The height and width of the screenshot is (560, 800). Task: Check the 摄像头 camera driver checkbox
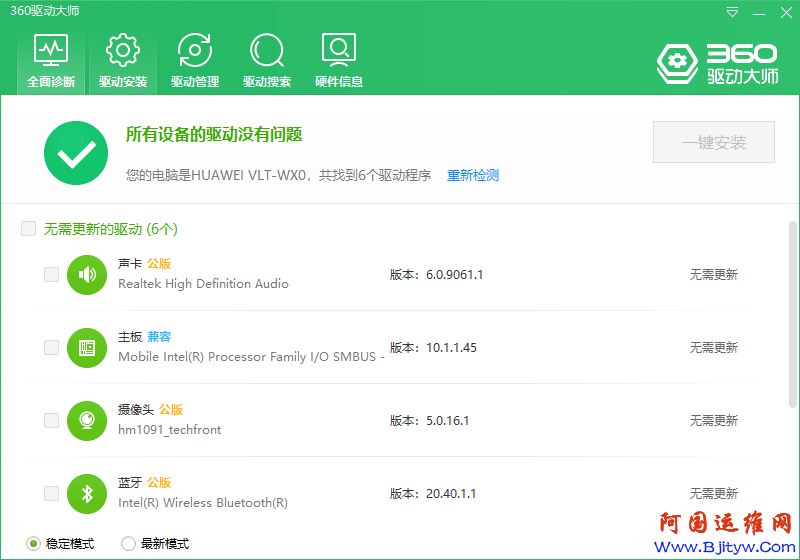[x=51, y=420]
